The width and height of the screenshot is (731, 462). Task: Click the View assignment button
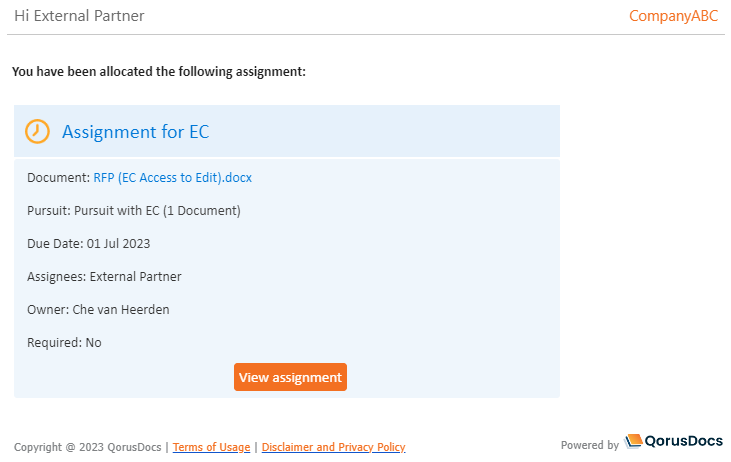coord(290,377)
